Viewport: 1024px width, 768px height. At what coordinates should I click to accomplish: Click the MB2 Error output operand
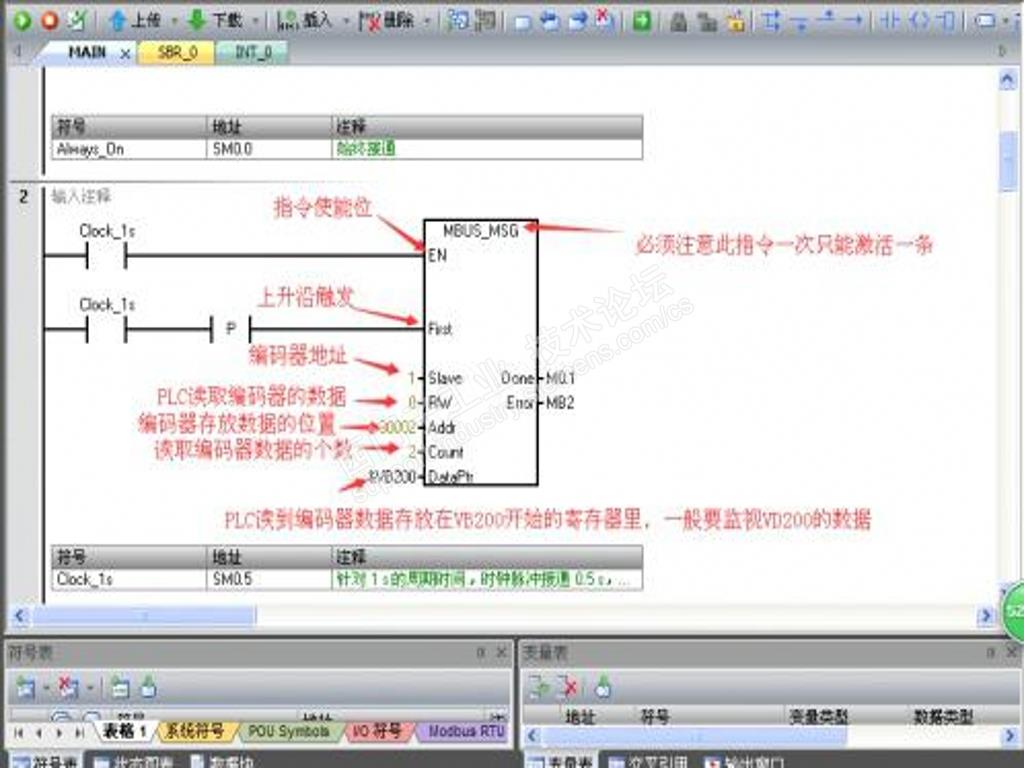560,403
